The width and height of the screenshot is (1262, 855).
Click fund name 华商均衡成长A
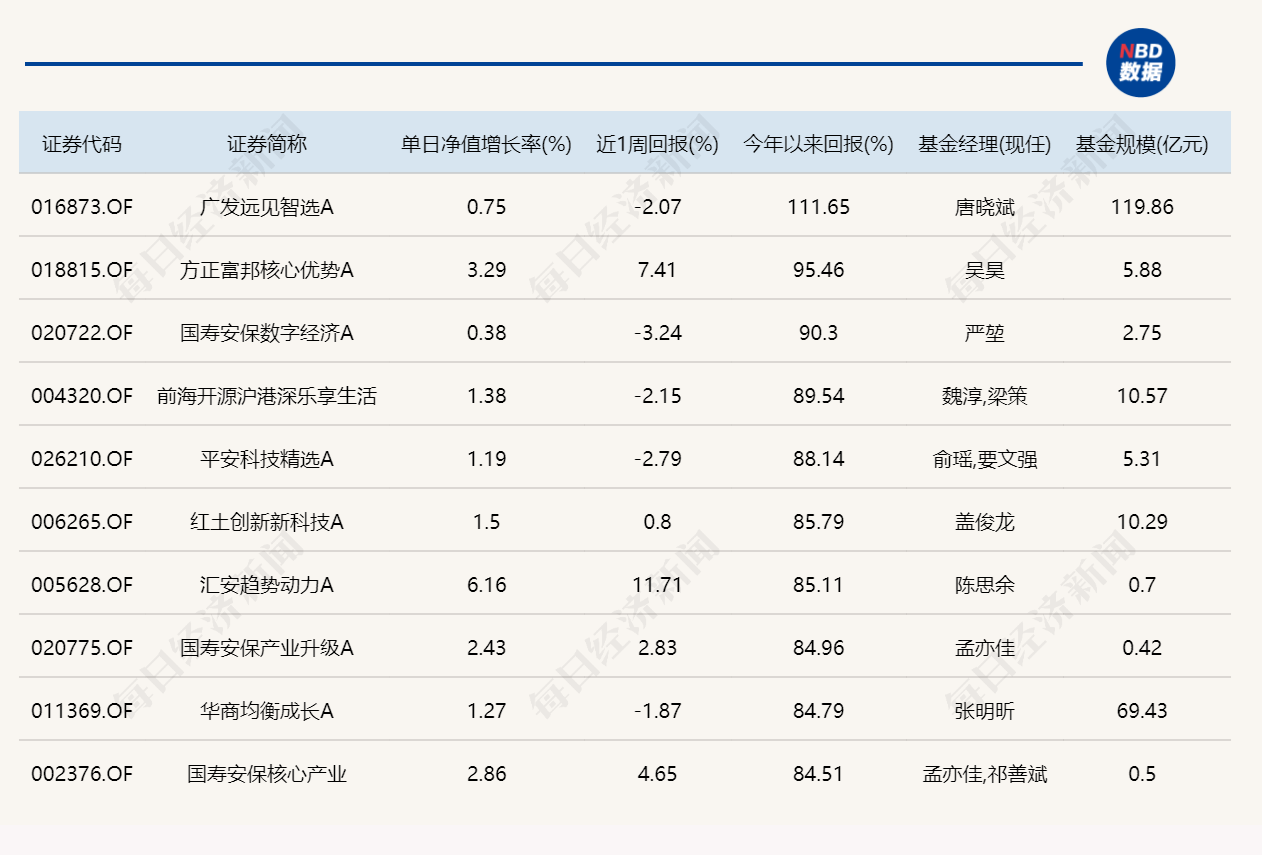267,711
